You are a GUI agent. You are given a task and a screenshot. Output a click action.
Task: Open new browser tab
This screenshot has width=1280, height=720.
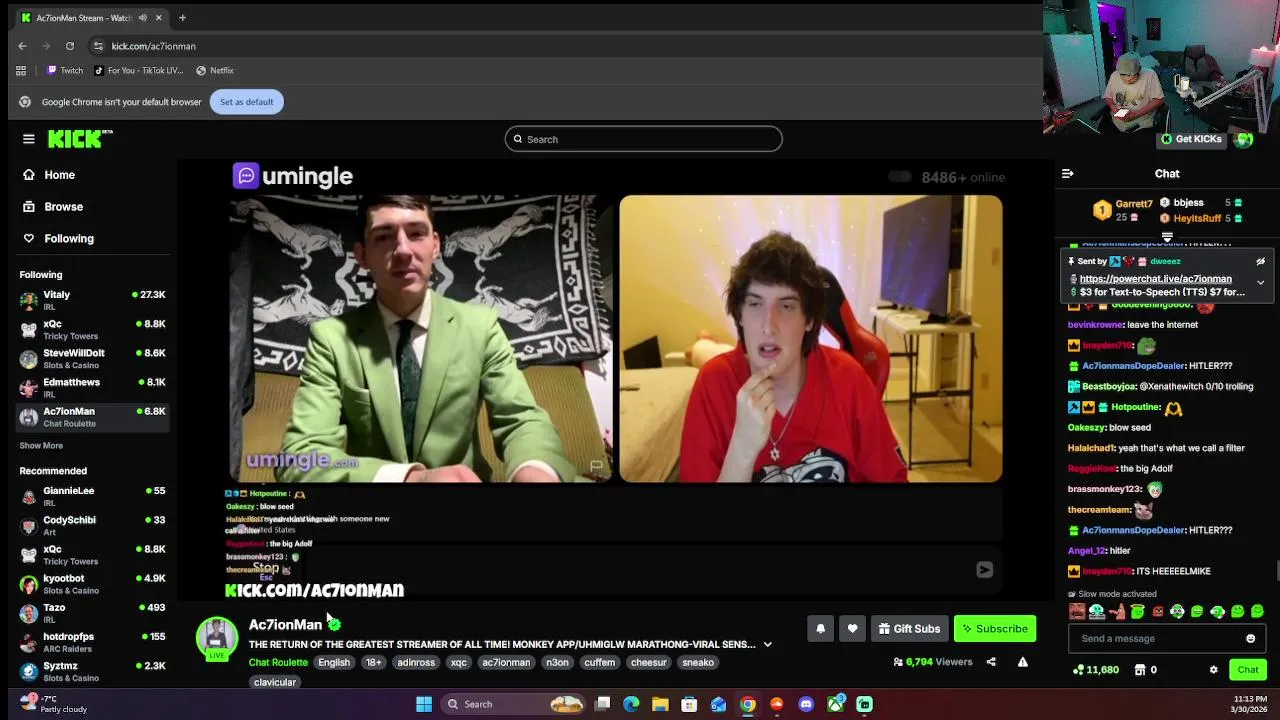pos(182,18)
